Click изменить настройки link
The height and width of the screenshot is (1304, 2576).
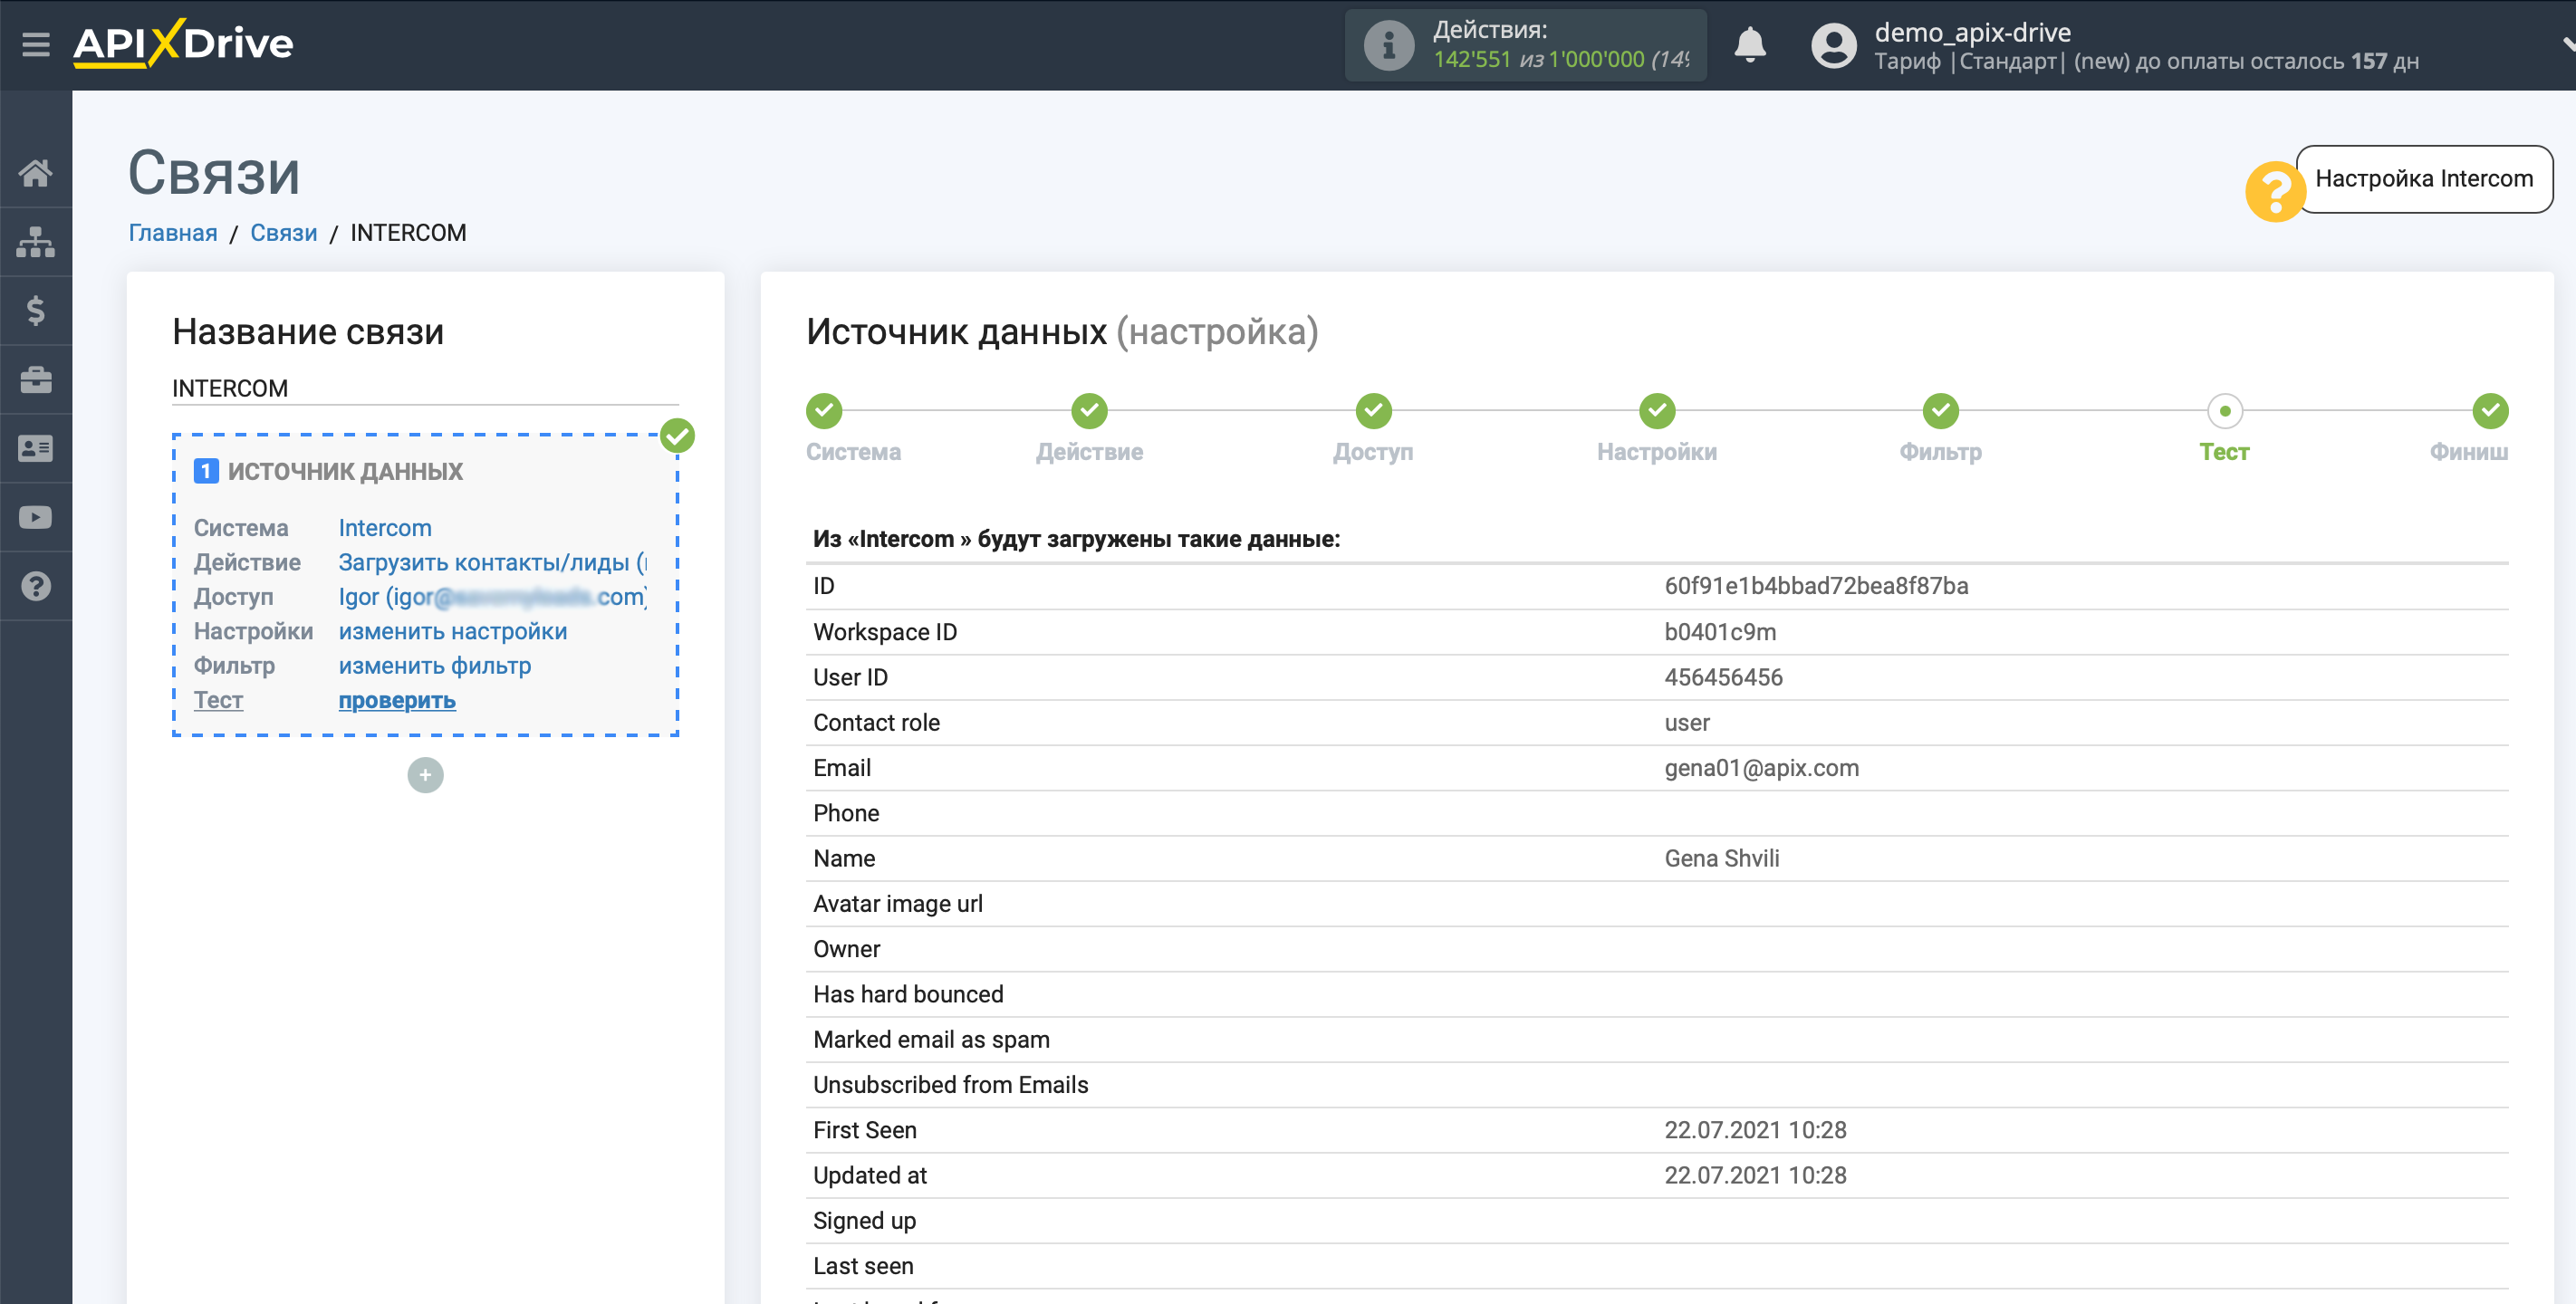click(453, 632)
